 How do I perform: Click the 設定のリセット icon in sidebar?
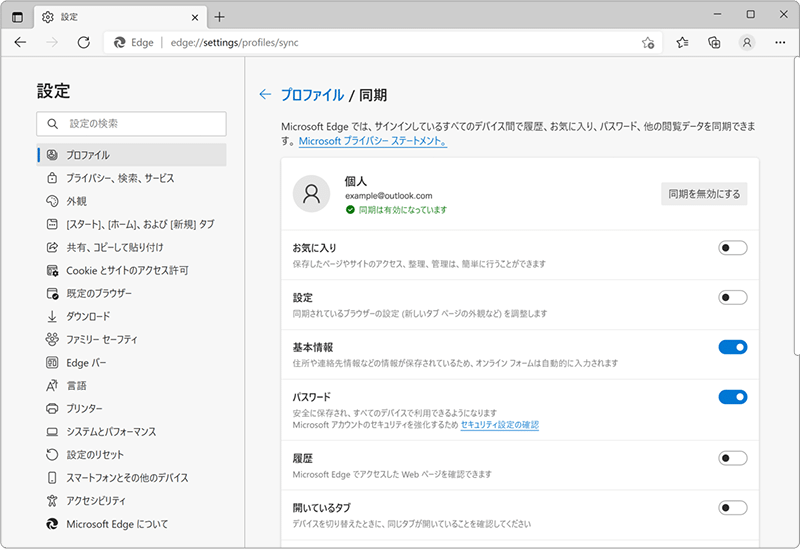(52, 454)
